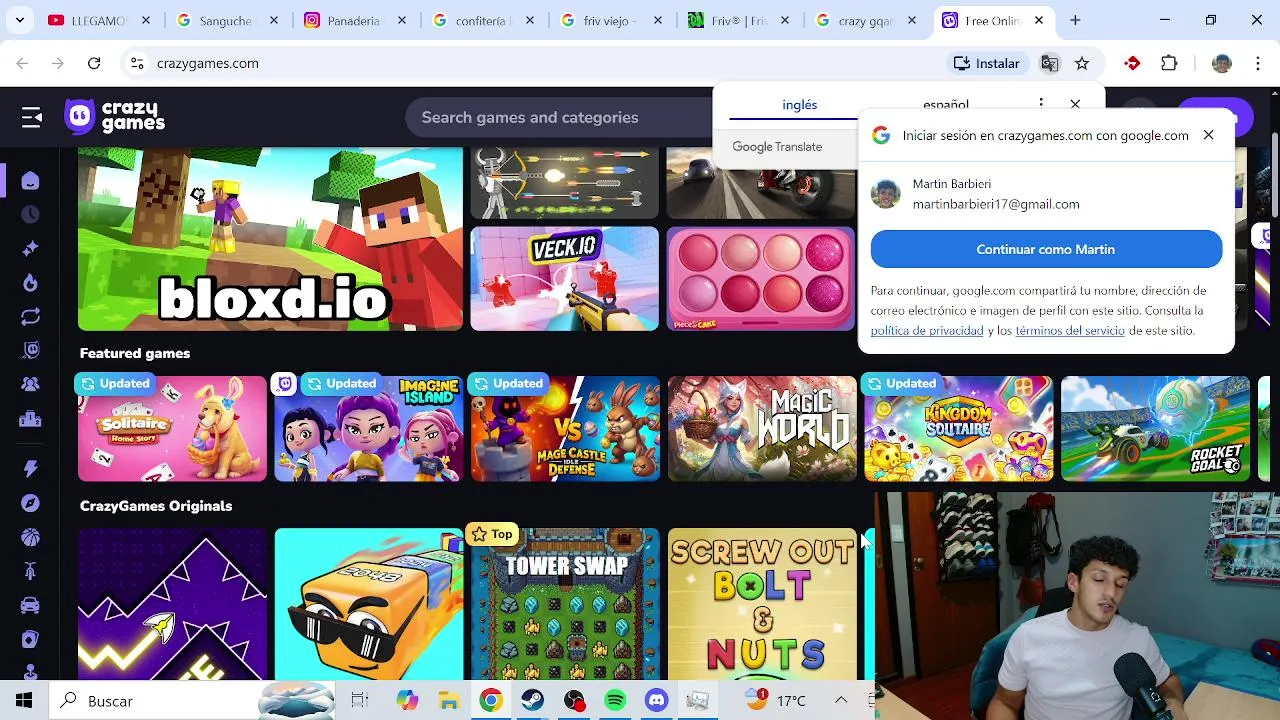Click the Continuar como Martin button

1046,249
